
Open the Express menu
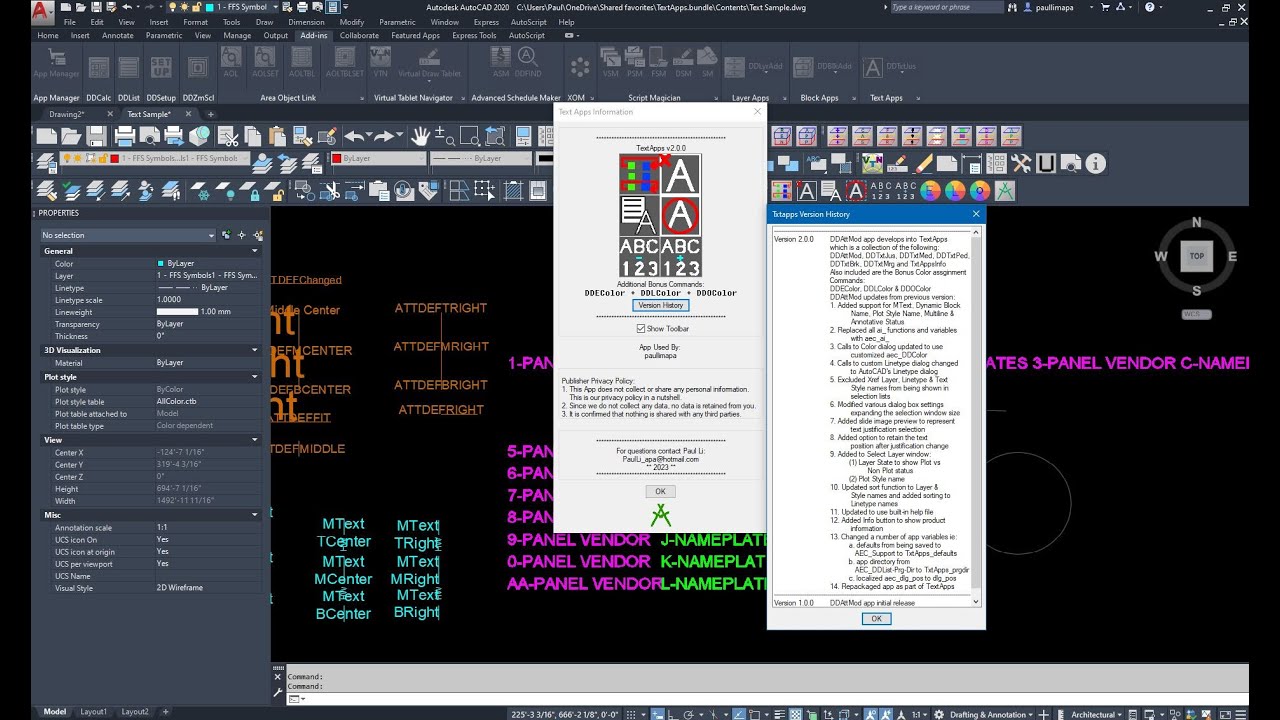tap(486, 22)
